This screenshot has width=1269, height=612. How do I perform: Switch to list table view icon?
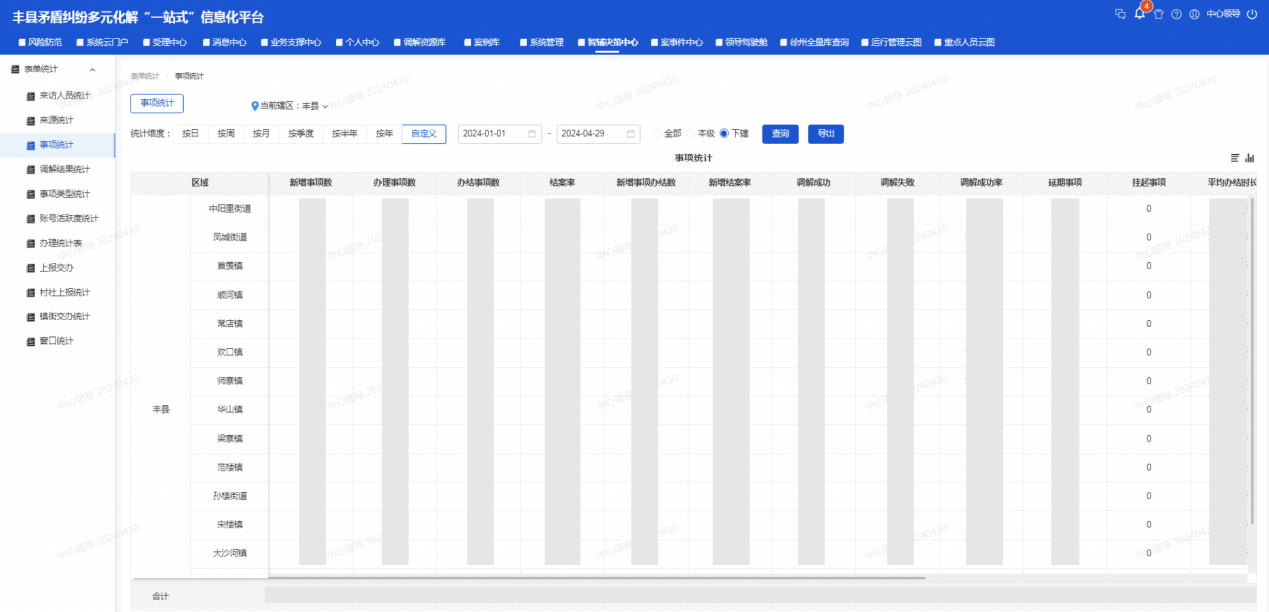pos(1235,158)
